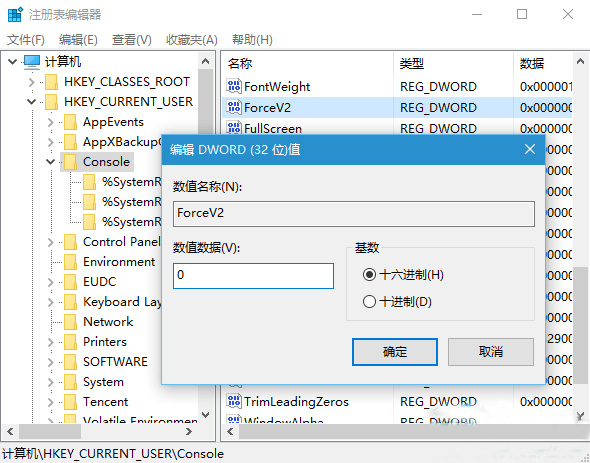590x463 pixels.
Task: Click value list scroll up arrow
Action: click(x=580, y=61)
